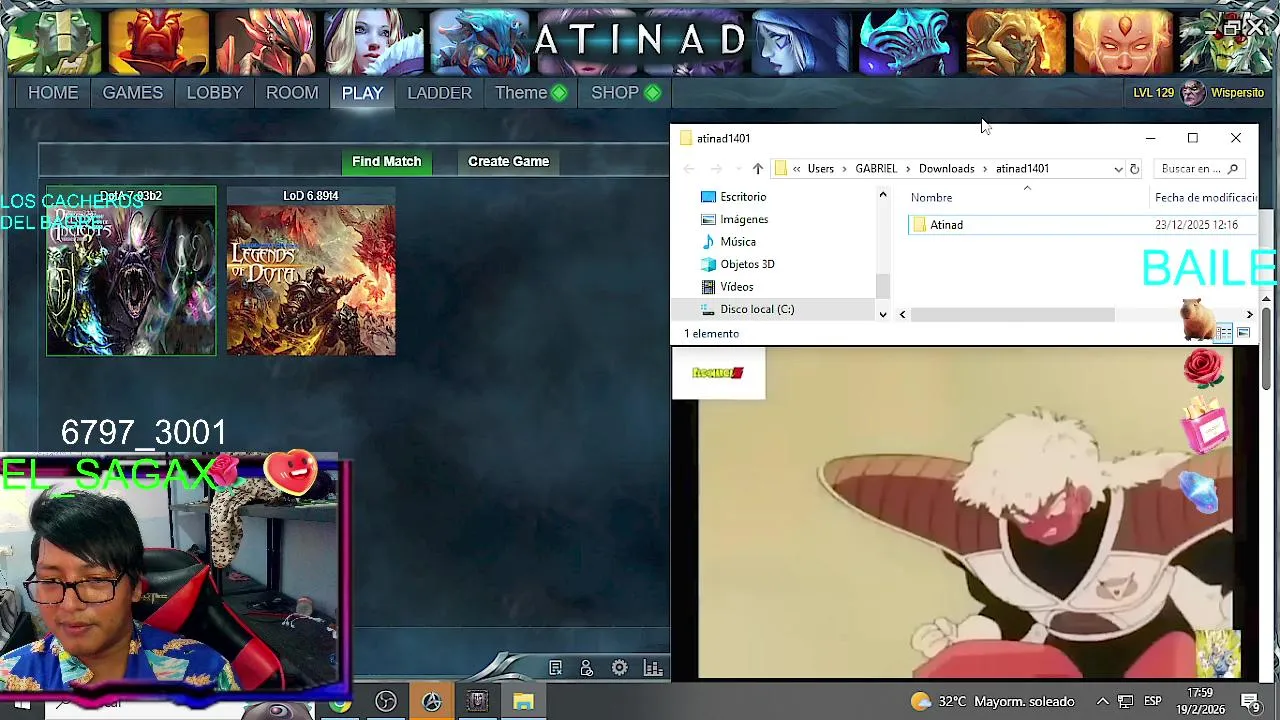The image size is (1280, 720).
Task: Select Vídeos in the navigation pane
Action: (737, 287)
